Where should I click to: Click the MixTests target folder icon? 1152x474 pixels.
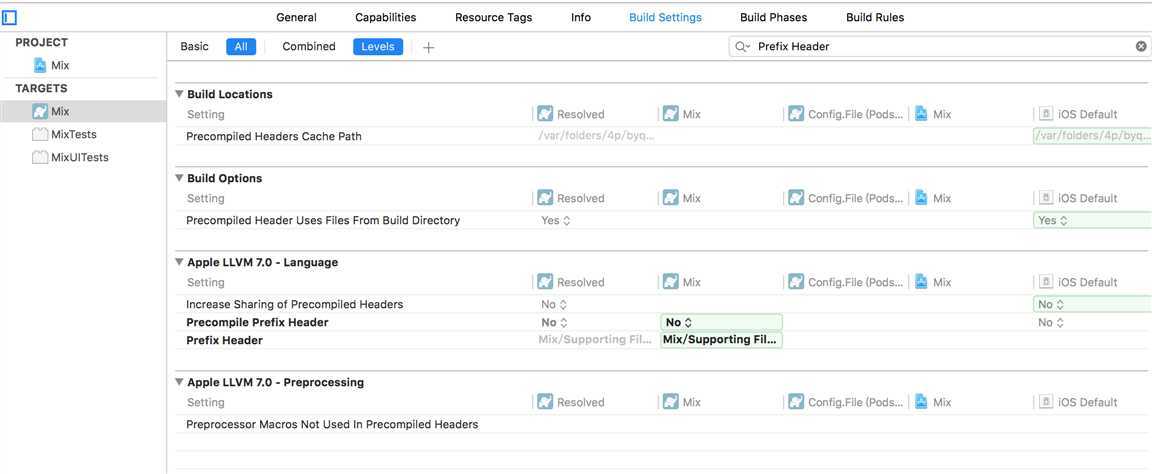pos(40,134)
